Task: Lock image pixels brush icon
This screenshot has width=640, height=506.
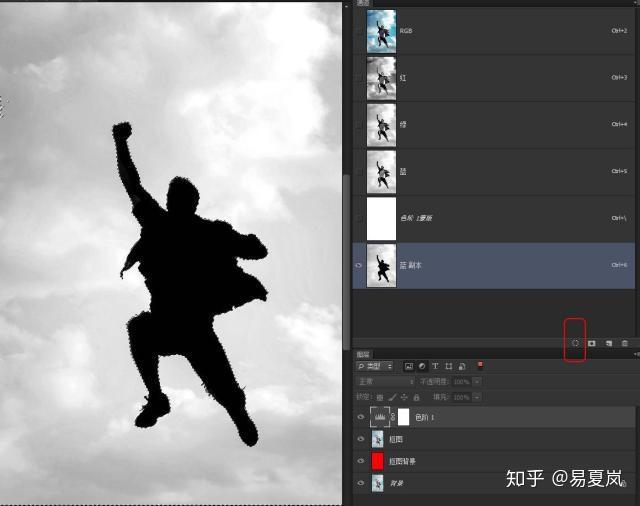Action: [x=392, y=397]
